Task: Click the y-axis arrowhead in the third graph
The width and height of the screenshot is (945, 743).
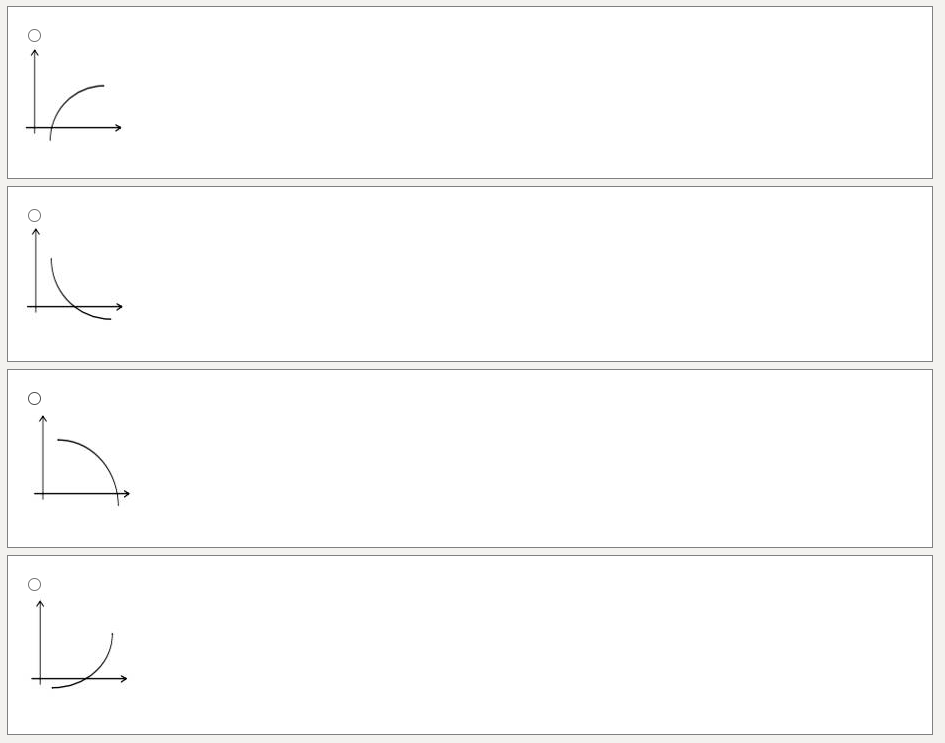Action: click(43, 419)
